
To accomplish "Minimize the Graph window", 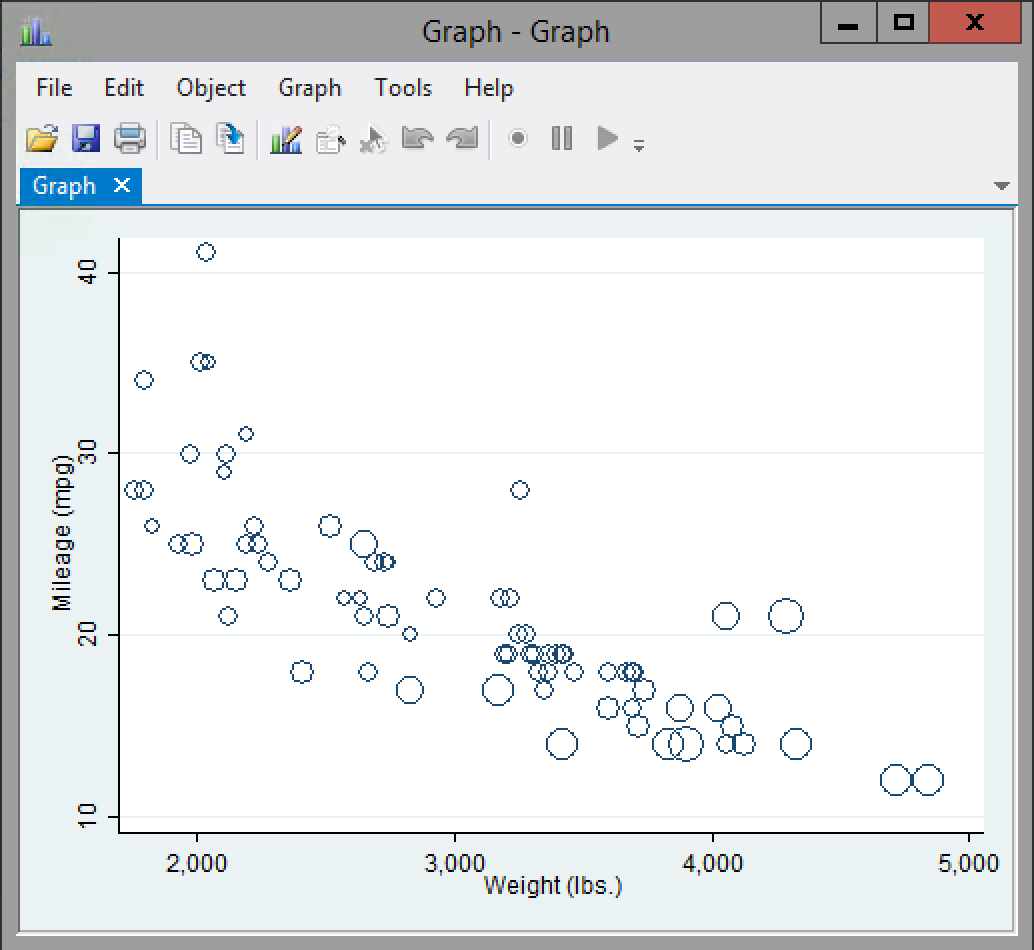I will [848, 22].
